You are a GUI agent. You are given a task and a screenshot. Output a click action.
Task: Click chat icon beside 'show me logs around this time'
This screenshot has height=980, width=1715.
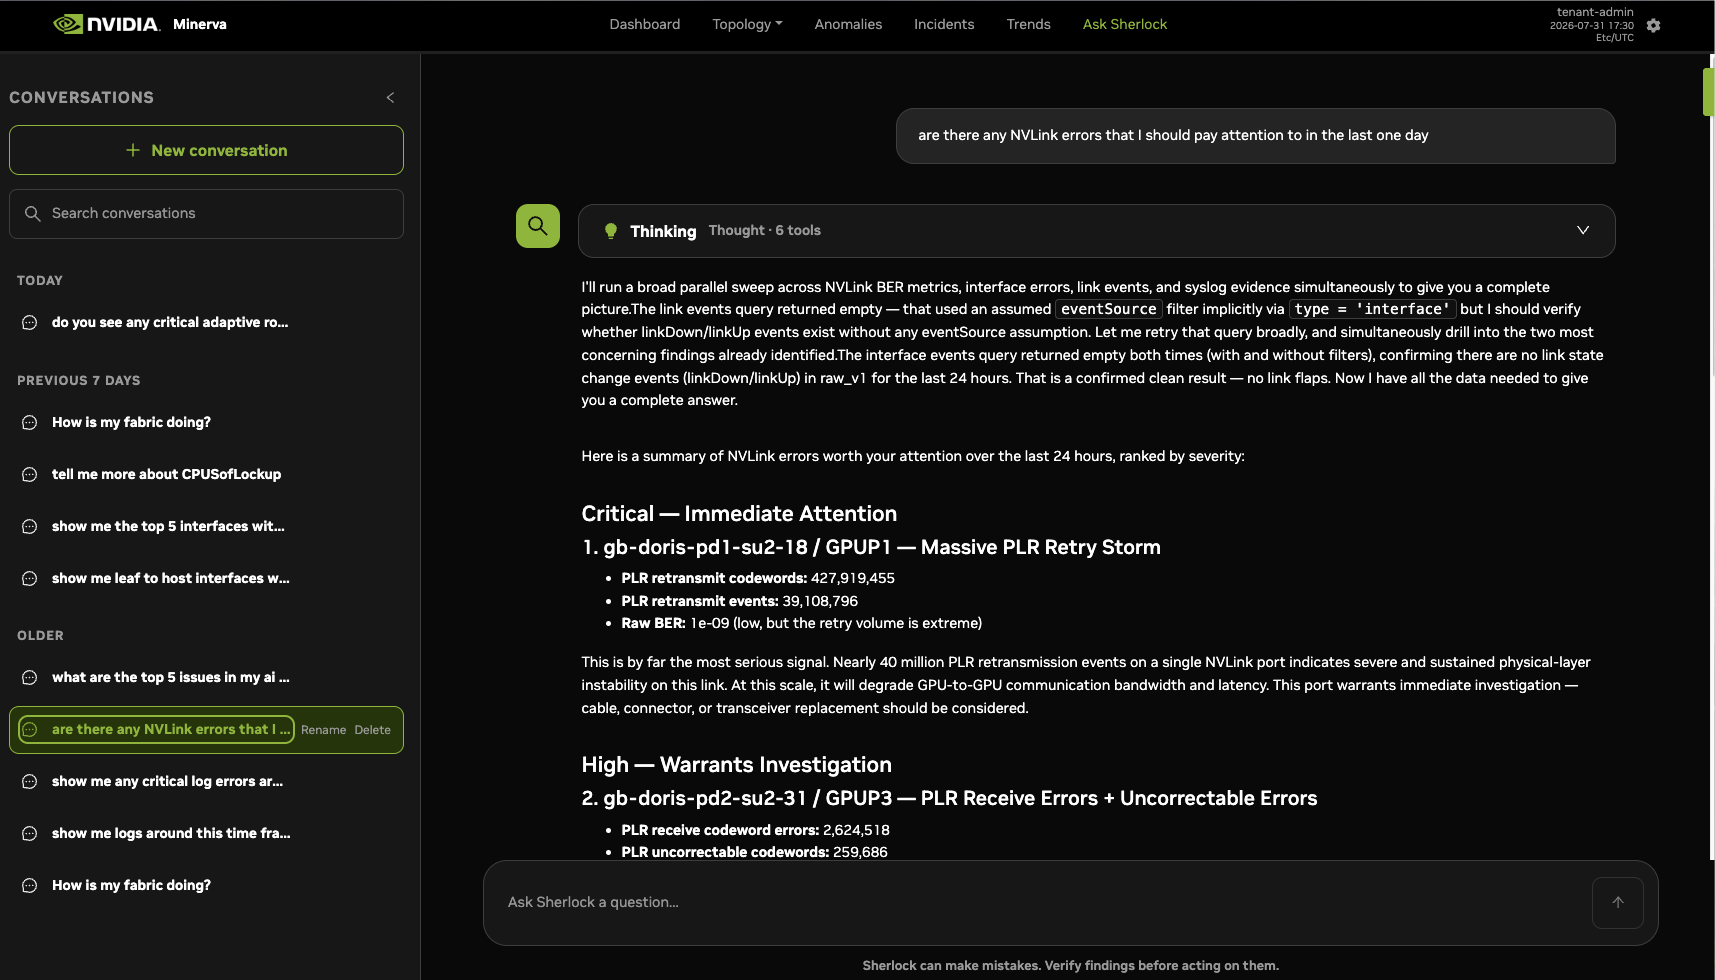click(30, 834)
